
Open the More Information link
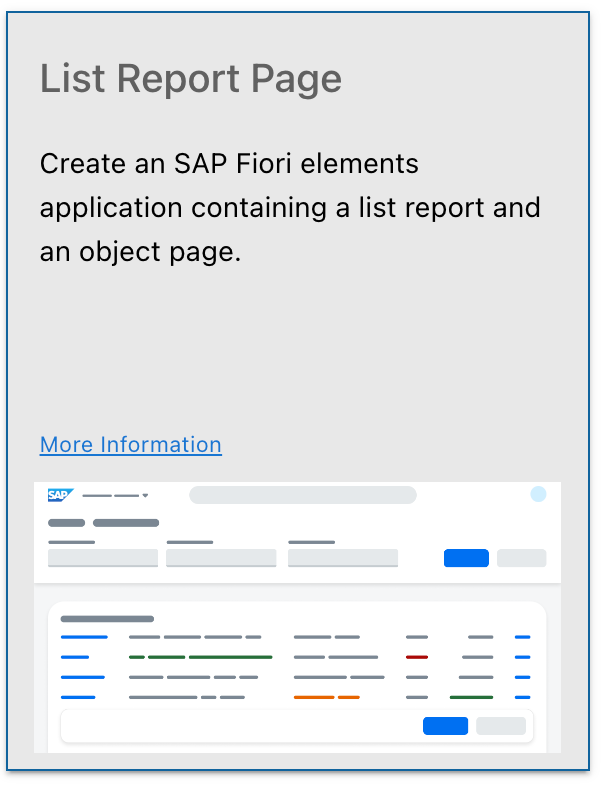131,445
